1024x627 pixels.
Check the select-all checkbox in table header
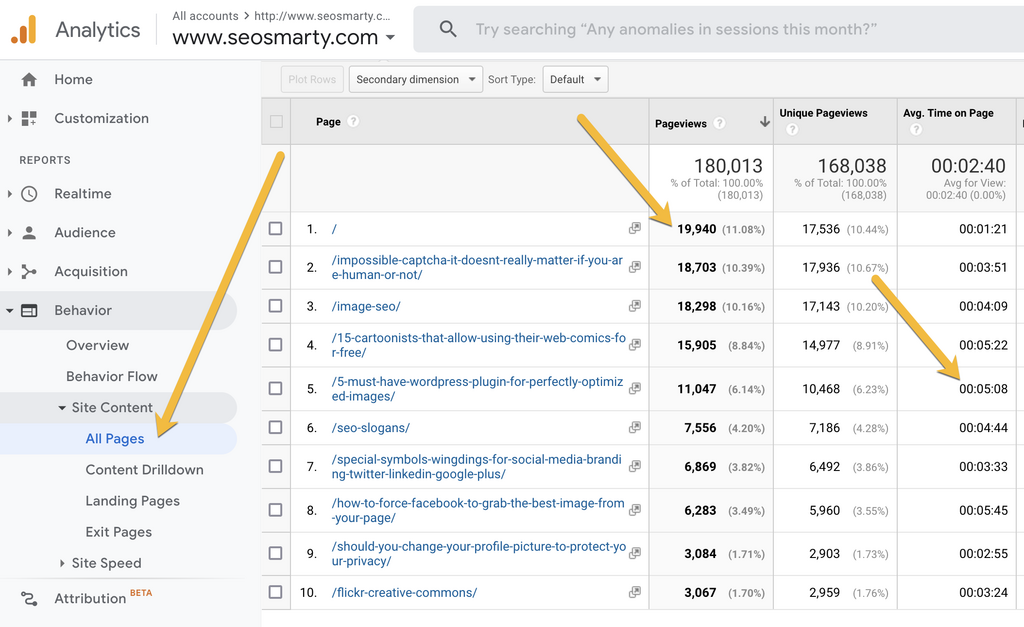[x=276, y=122]
